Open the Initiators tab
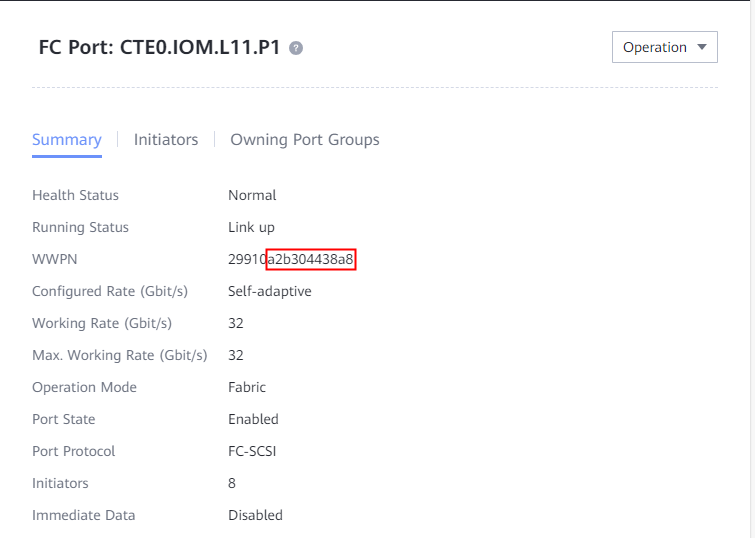Viewport: 755px width, 538px height. 166,140
